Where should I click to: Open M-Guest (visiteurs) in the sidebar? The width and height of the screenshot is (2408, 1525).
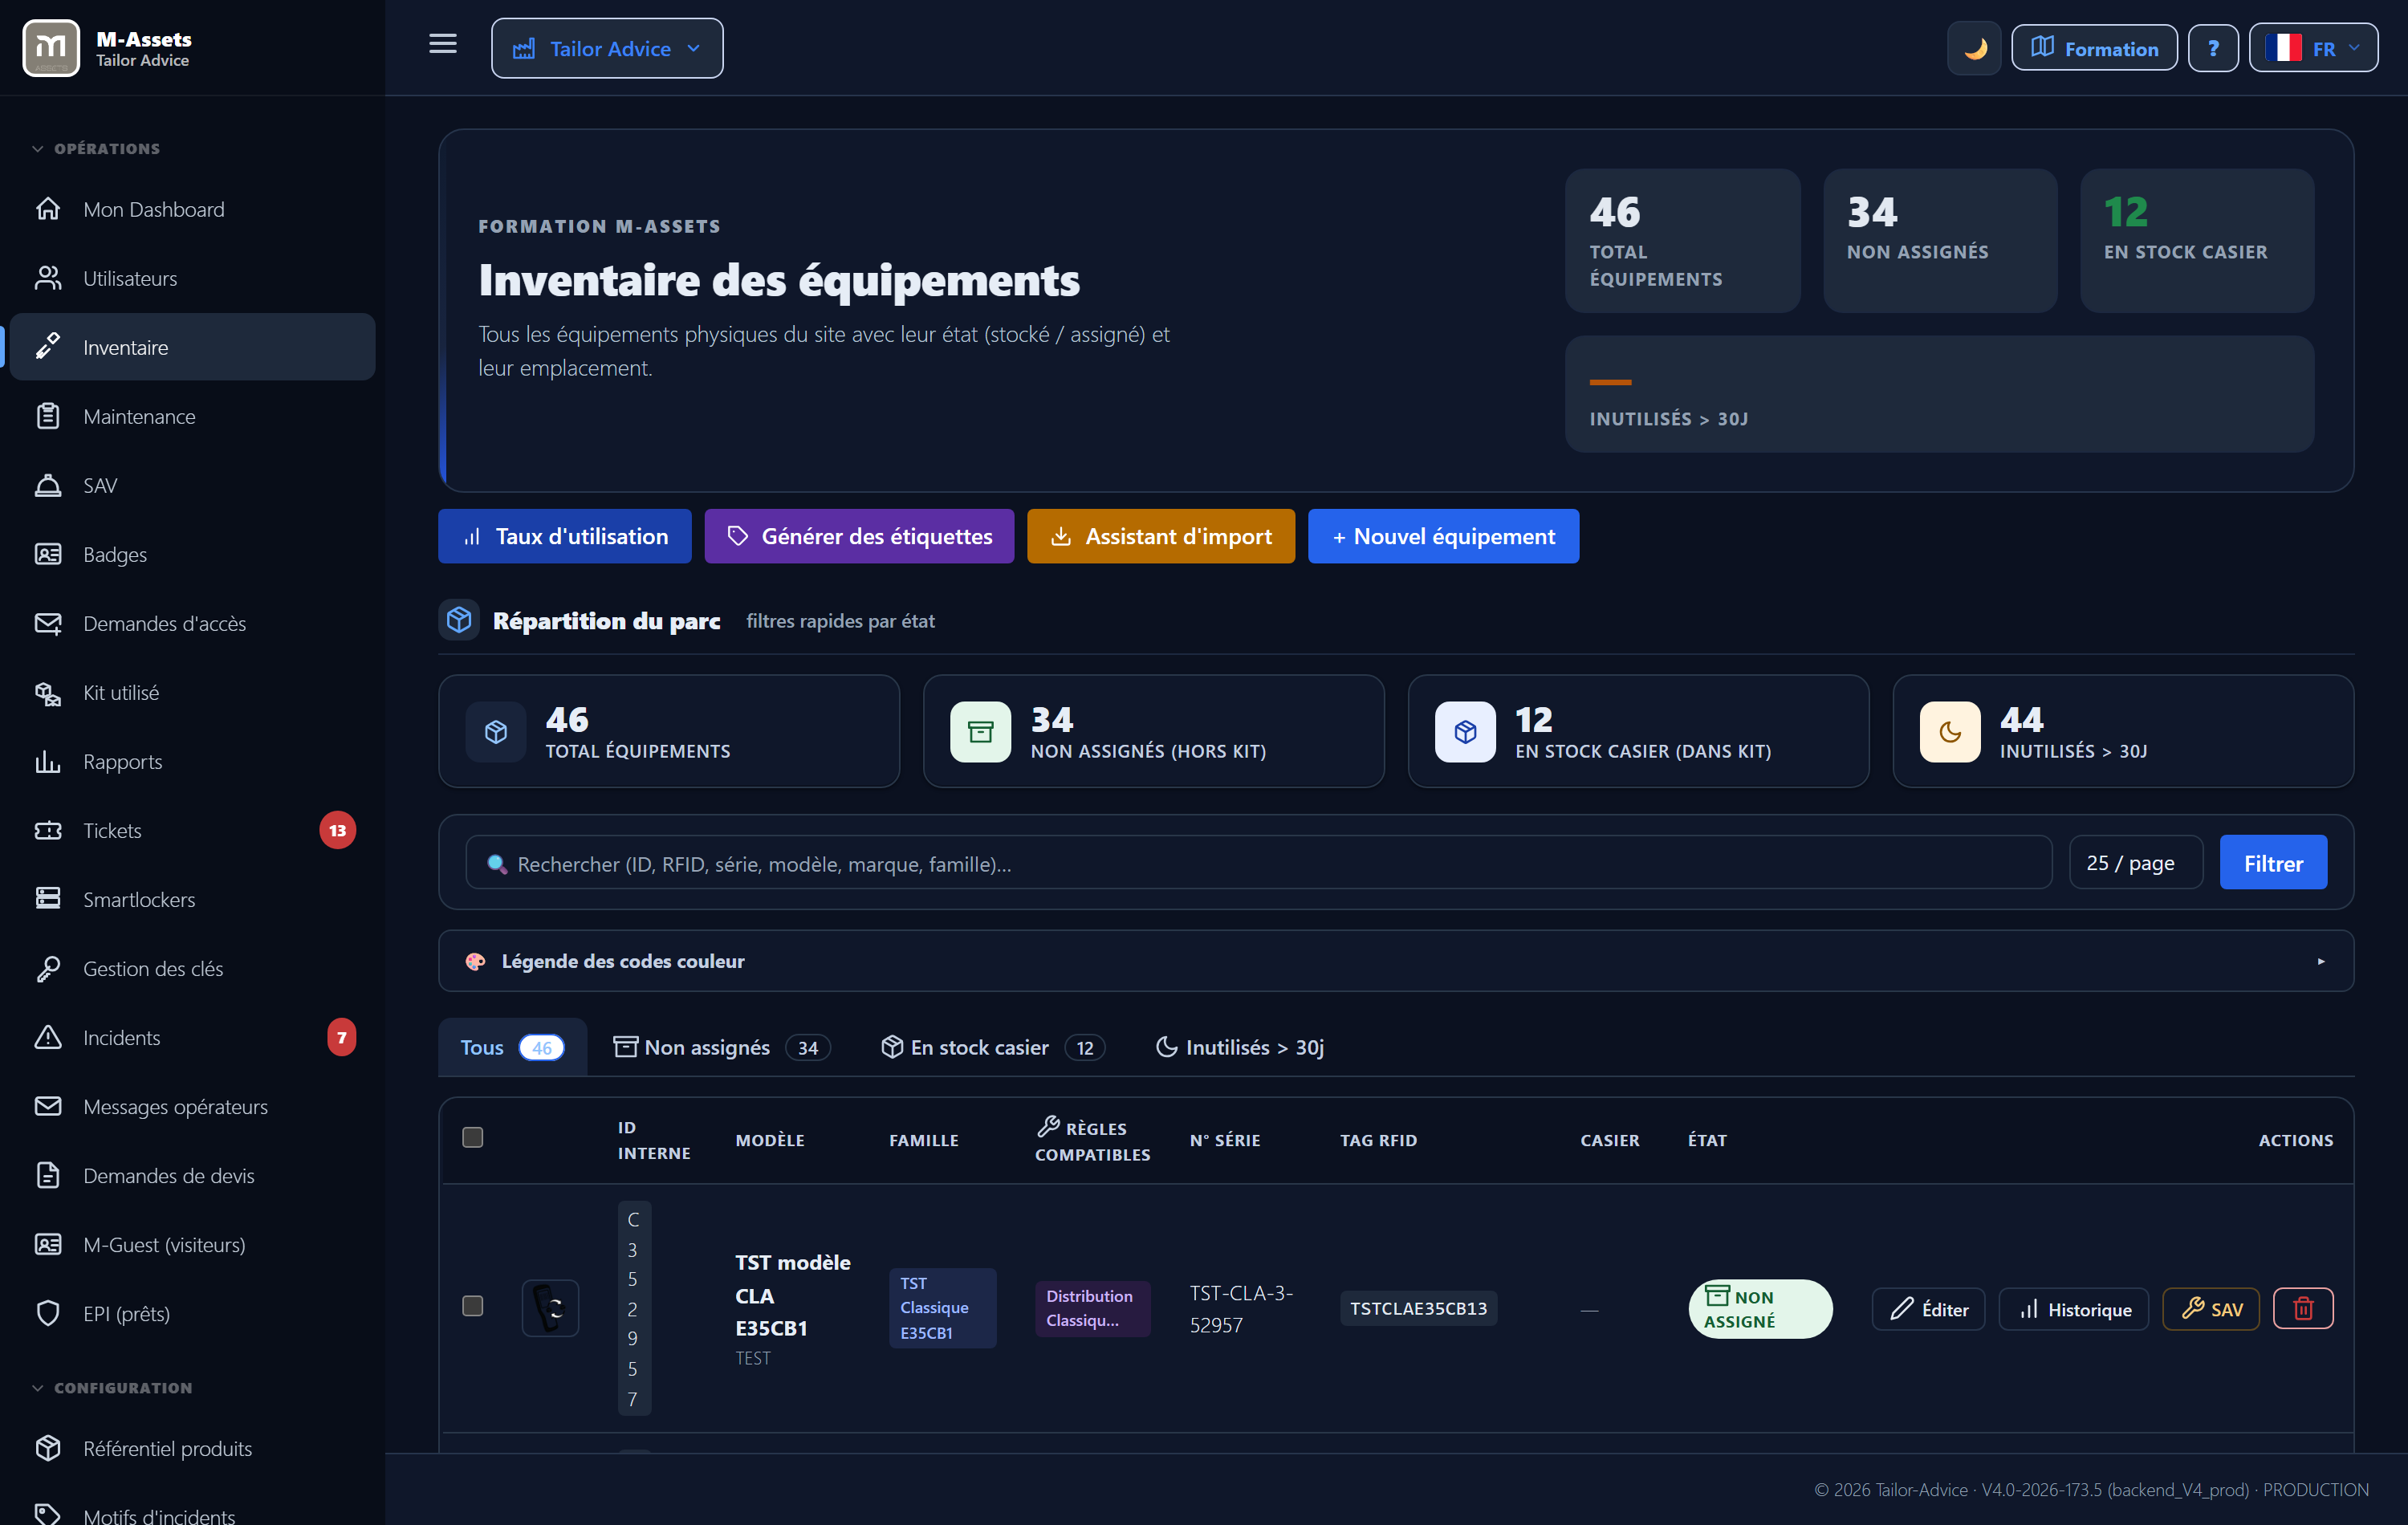[x=192, y=1244]
